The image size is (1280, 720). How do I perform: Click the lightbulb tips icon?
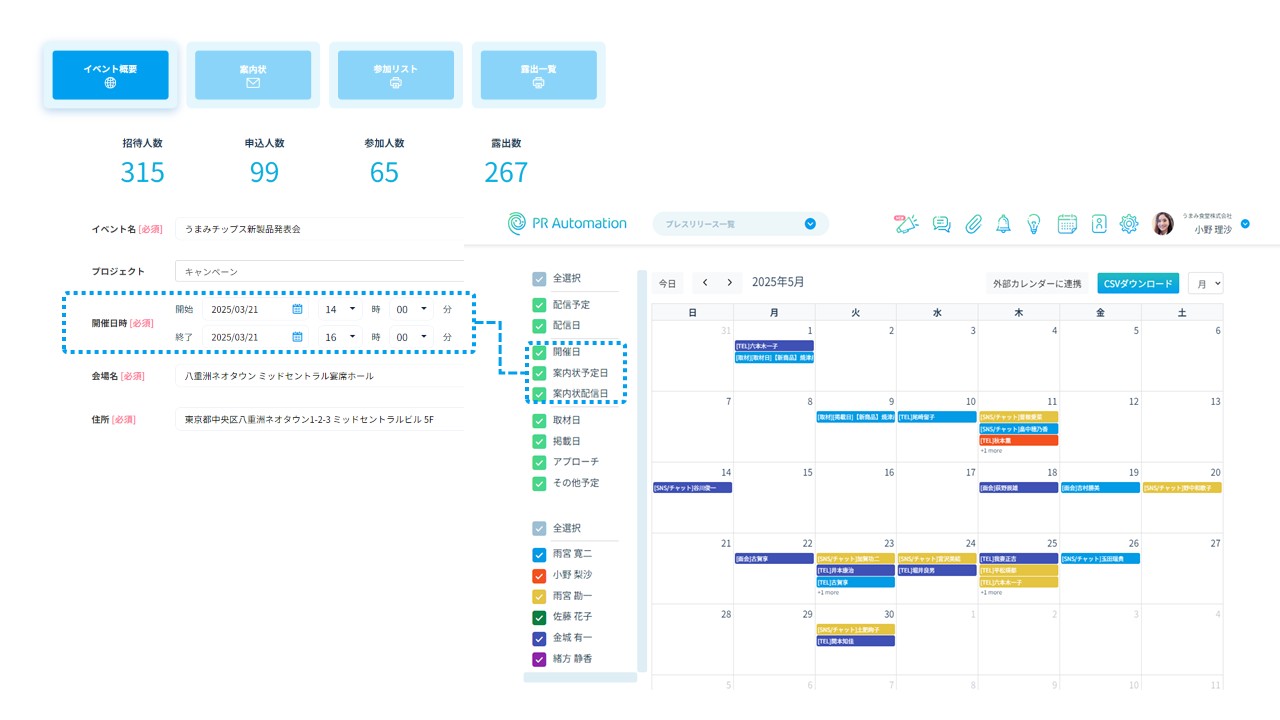coord(1034,224)
